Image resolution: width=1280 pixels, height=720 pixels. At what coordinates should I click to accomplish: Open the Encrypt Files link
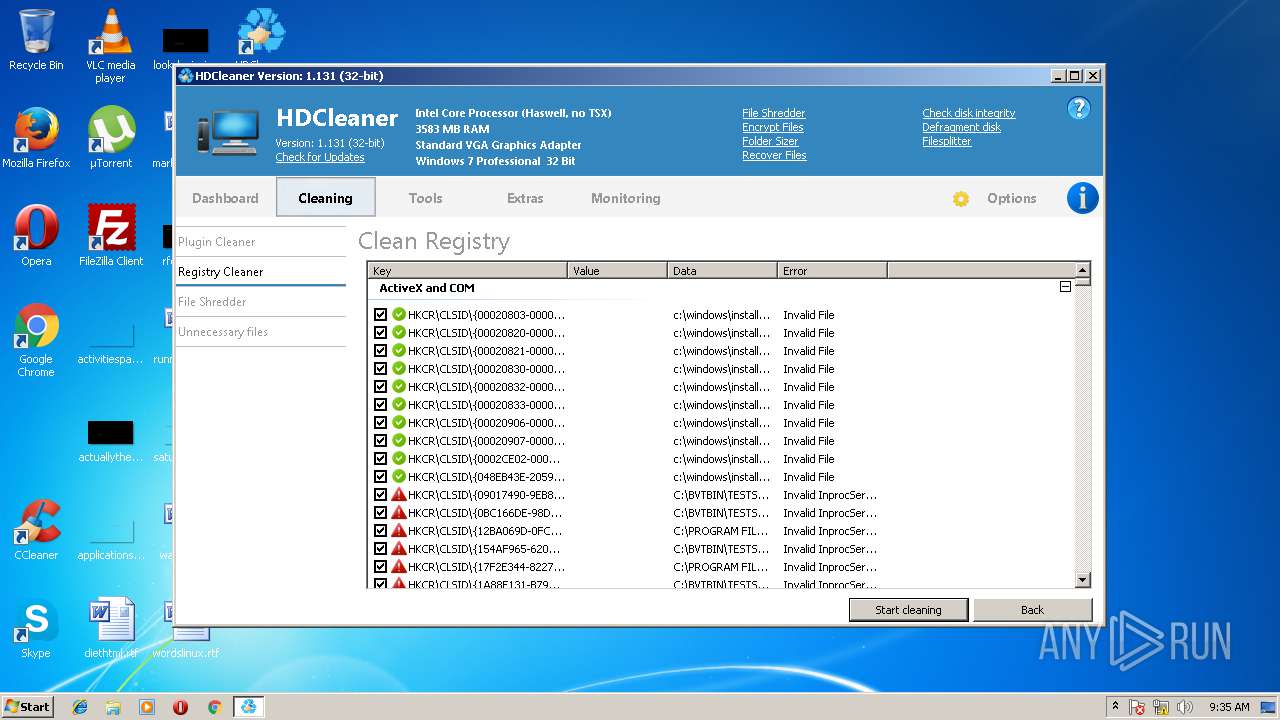(x=773, y=127)
